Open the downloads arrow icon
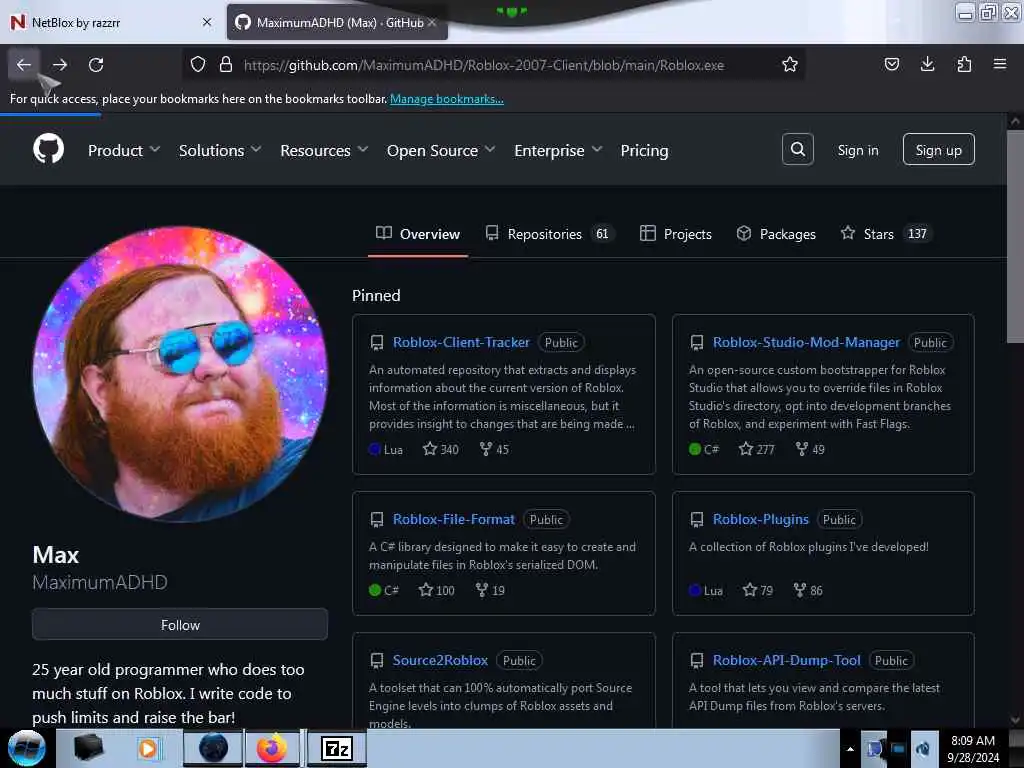Viewport: 1024px width, 768px height. [x=927, y=64]
